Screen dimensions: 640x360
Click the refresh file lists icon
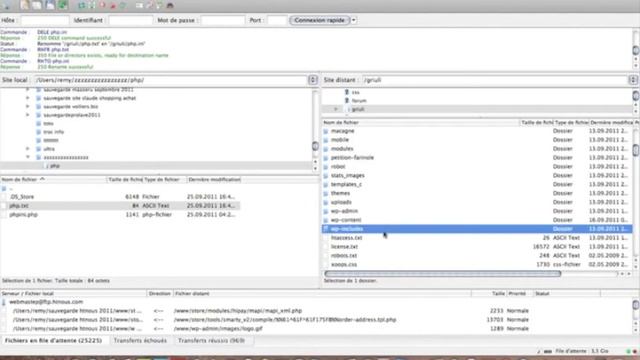coord(82,5)
